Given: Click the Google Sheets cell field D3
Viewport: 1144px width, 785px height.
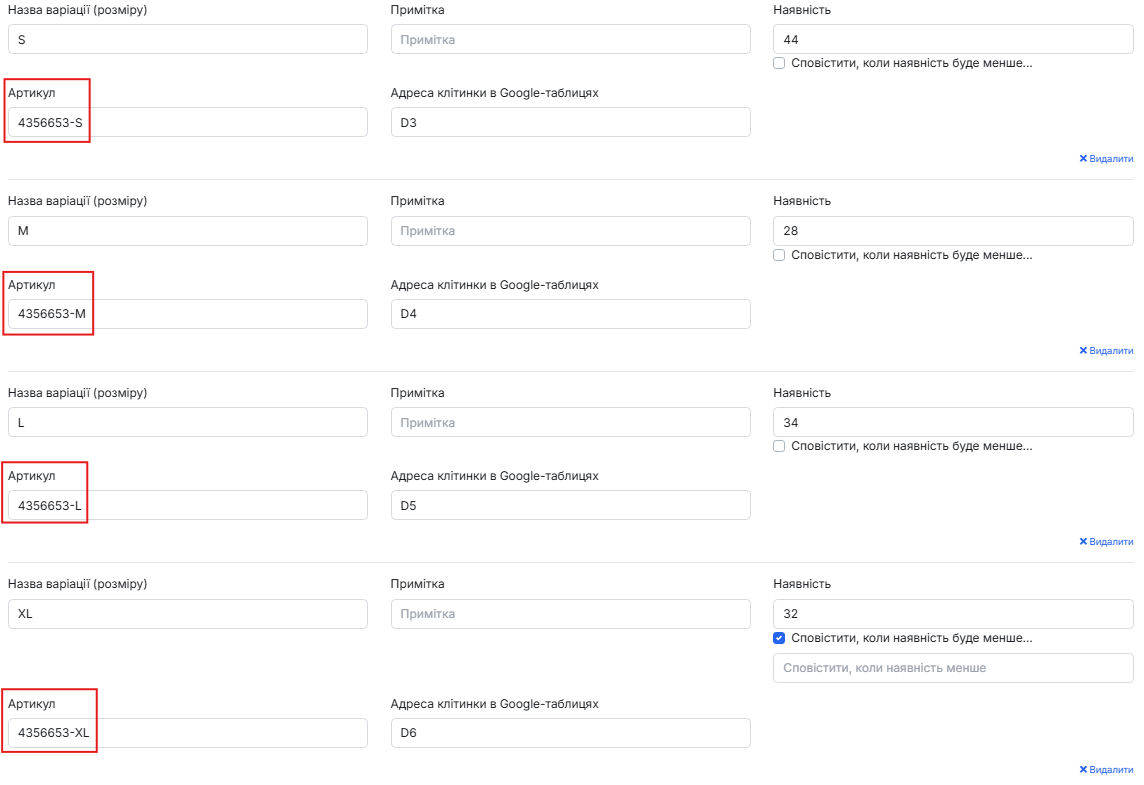Looking at the screenshot, I should (x=571, y=123).
